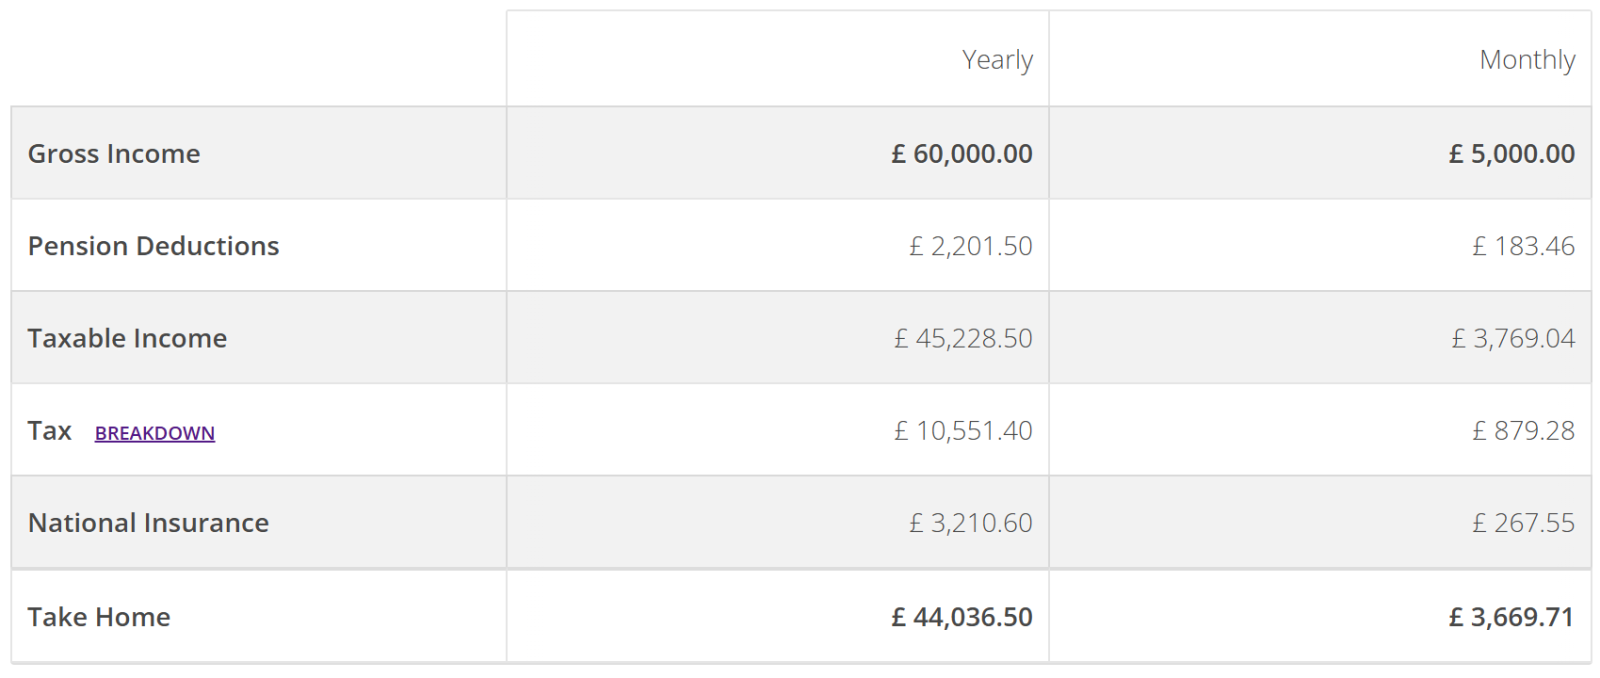The height and width of the screenshot is (678, 1600).
Task: Select the Gross Income row label
Action: 114,154
